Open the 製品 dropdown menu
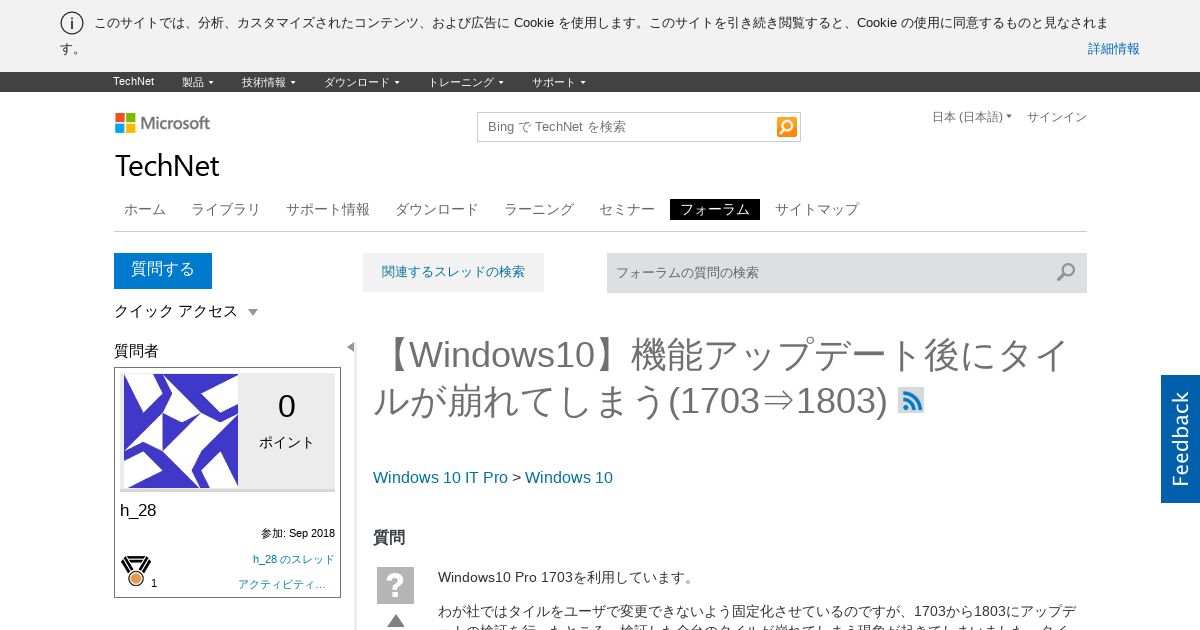This screenshot has width=1200, height=630. tap(198, 82)
